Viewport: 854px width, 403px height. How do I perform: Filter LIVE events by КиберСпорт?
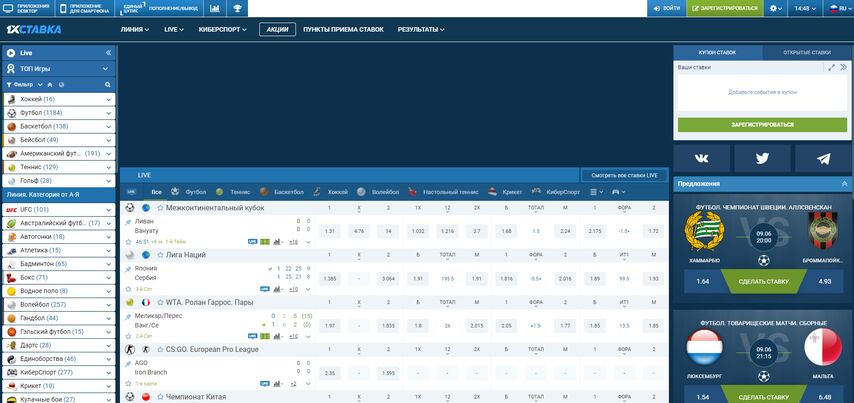tap(556, 192)
